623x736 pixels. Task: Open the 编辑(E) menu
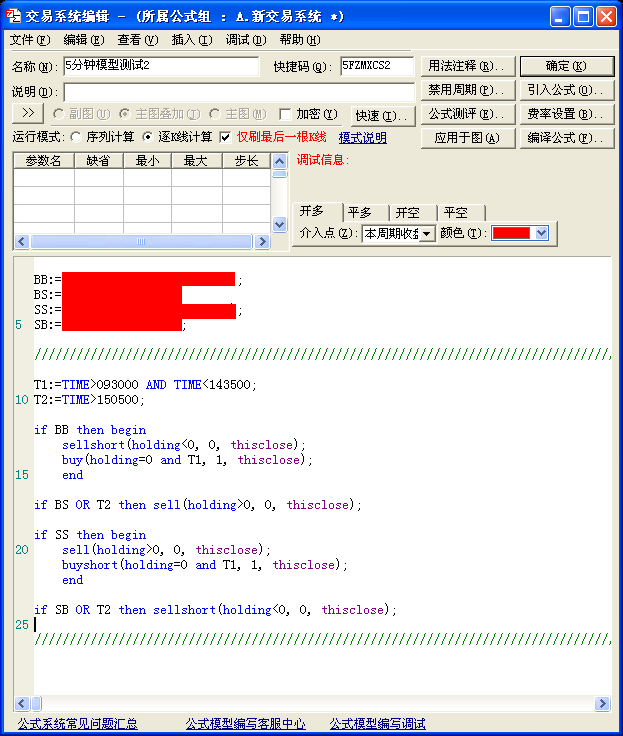pos(84,40)
